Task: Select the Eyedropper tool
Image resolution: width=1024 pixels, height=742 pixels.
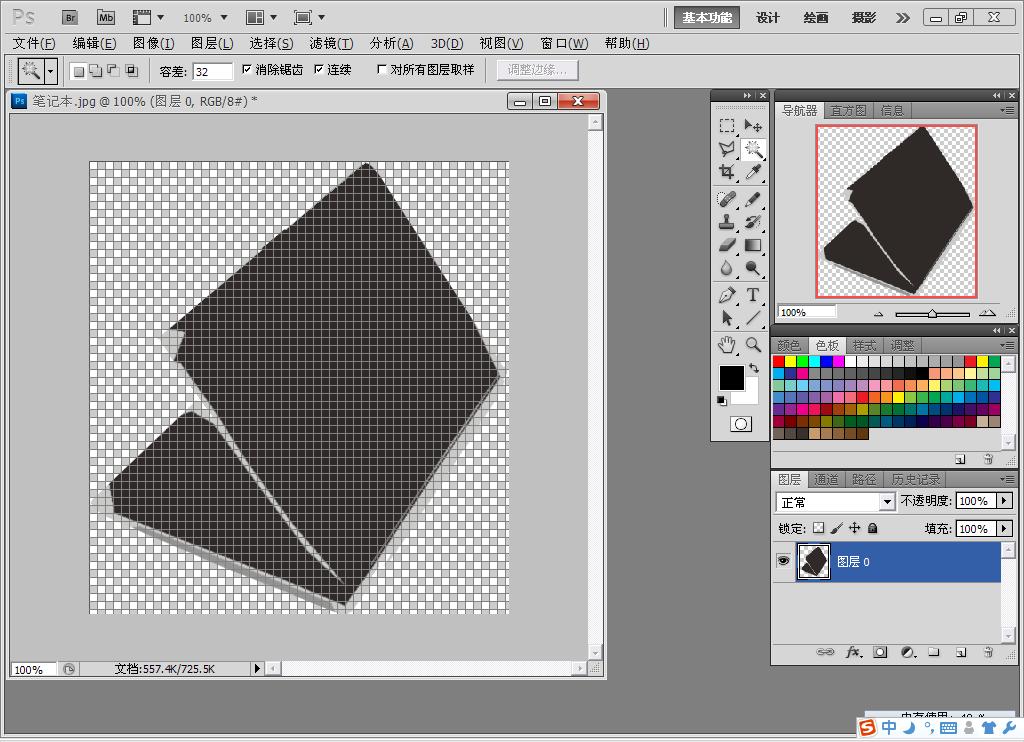Action: pyautogui.click(x=753, y=172)
